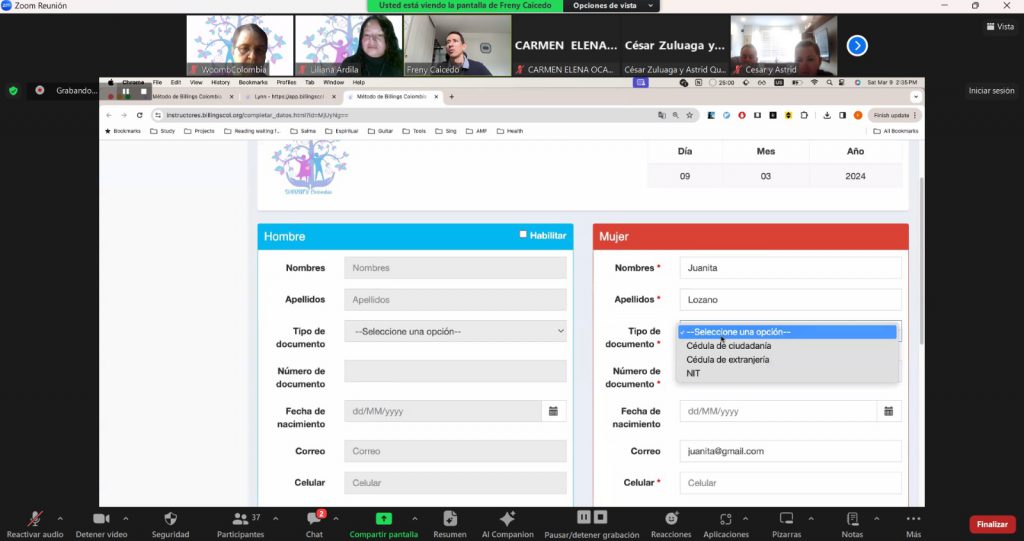The width and height of the screenshot is (1024, 541).
Task: Click Finish update button in Chrome
Action: (x=894, y=115)
